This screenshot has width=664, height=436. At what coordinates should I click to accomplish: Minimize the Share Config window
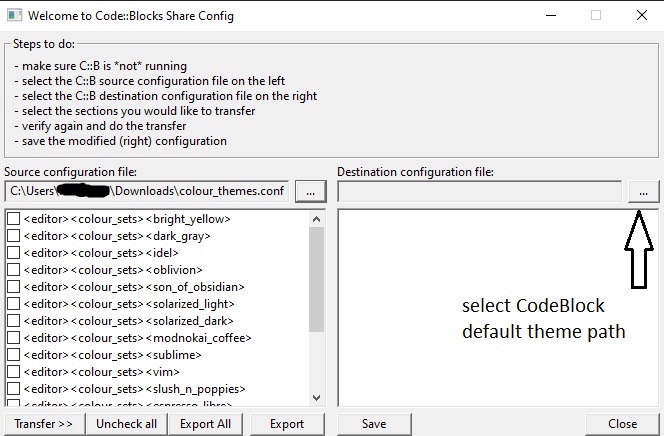pos(551,16)
